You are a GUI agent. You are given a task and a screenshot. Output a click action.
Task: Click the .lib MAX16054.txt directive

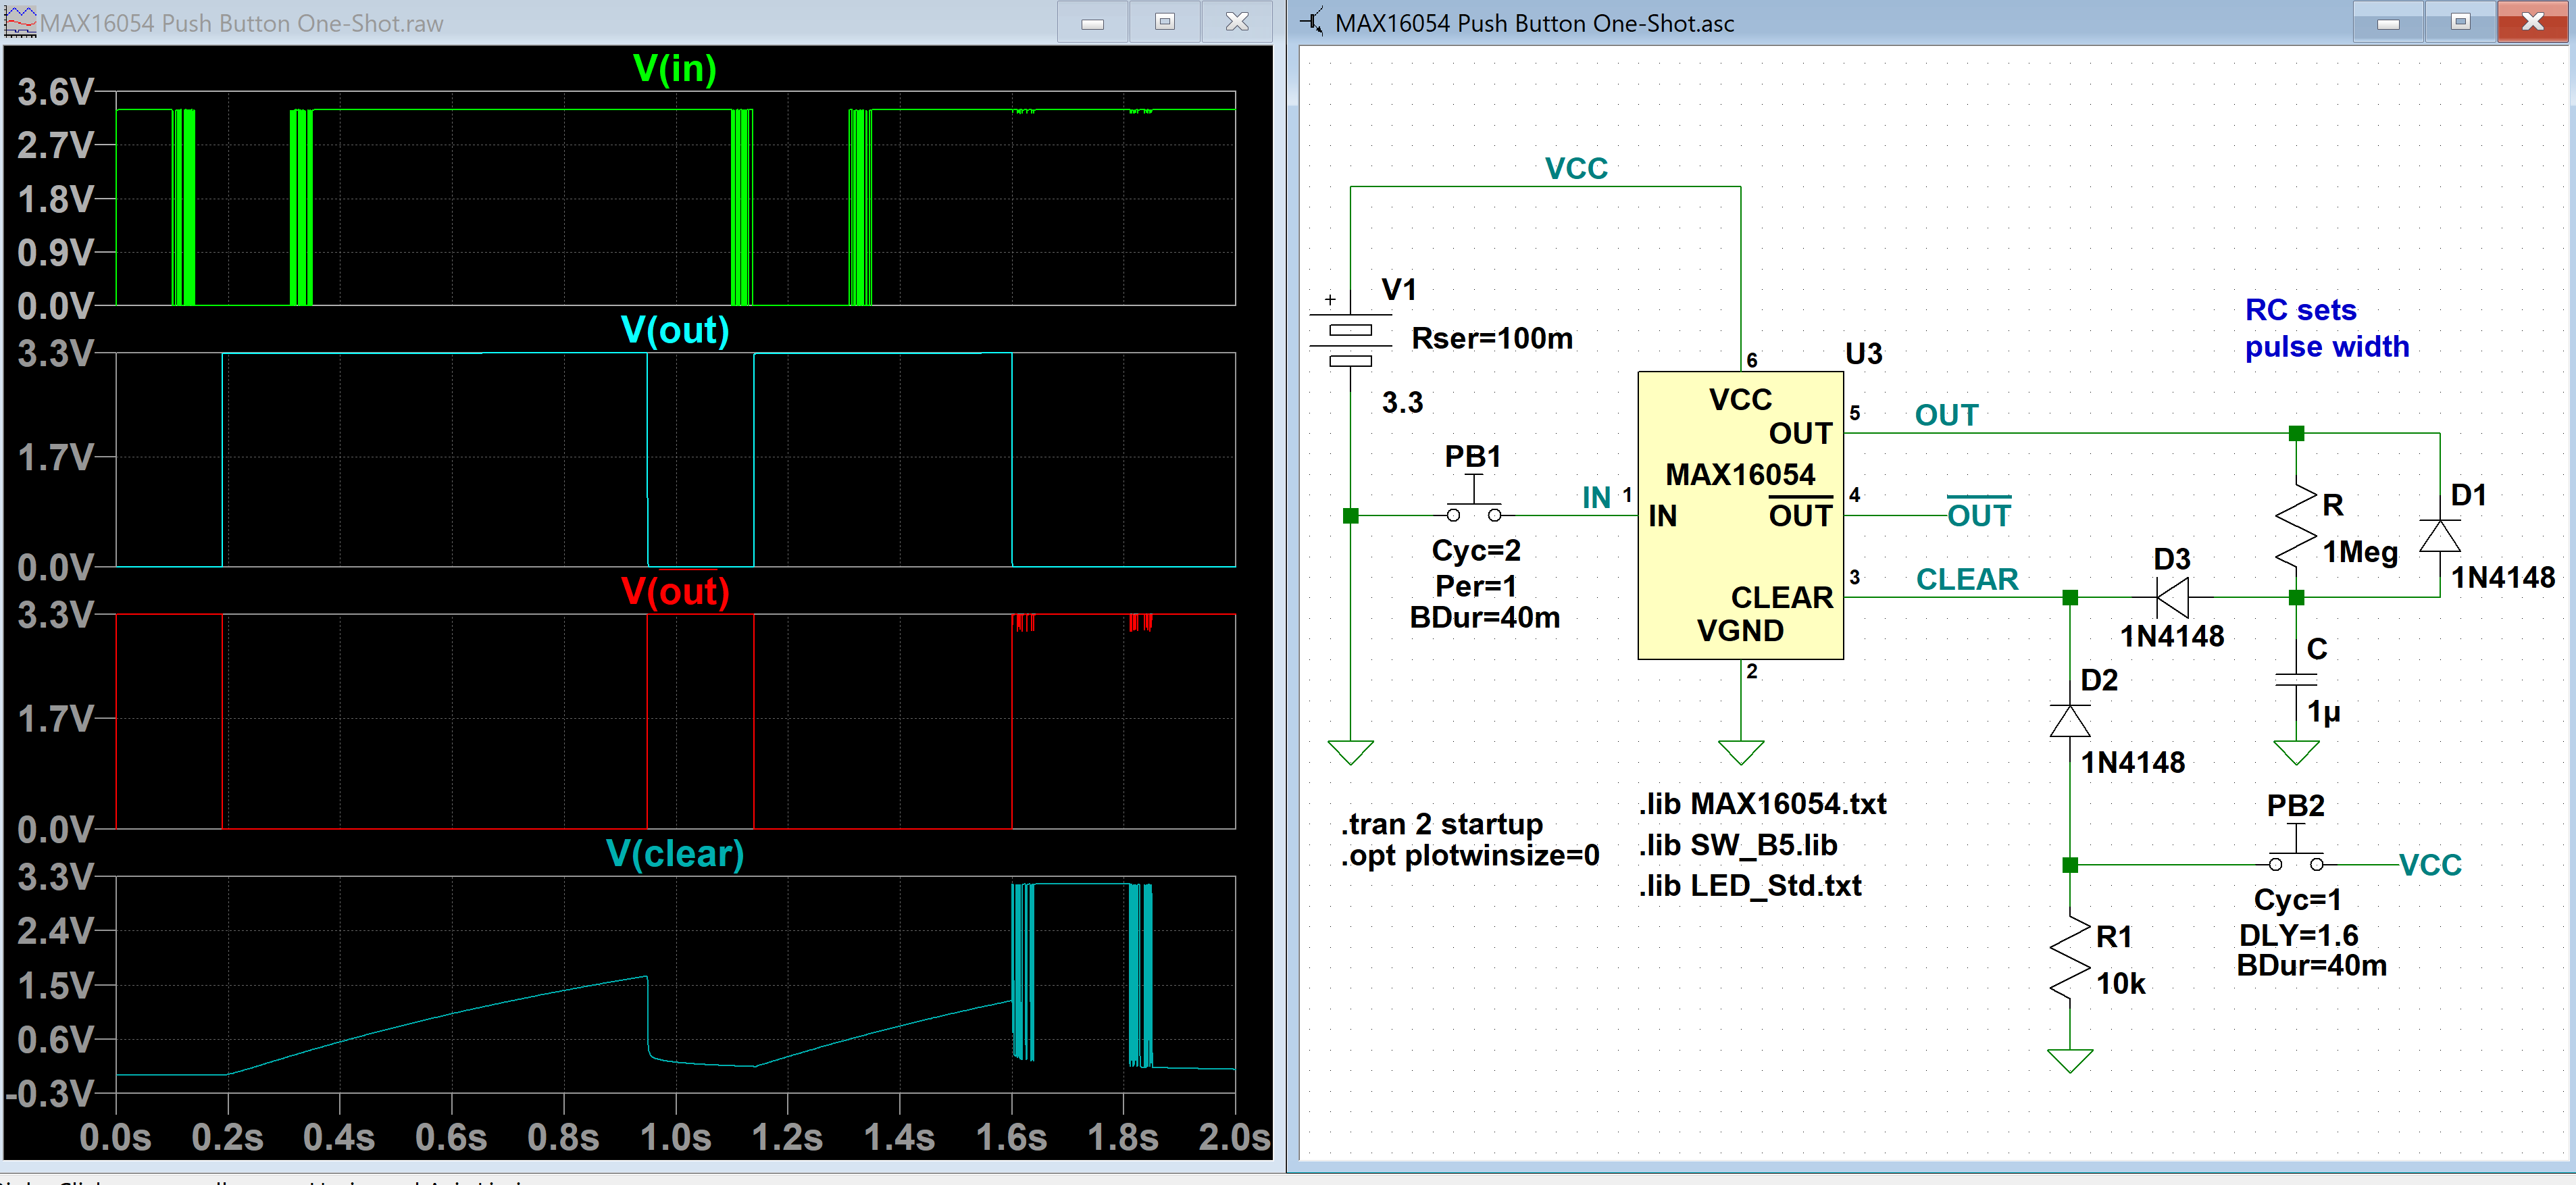[x=1762, y=804]
